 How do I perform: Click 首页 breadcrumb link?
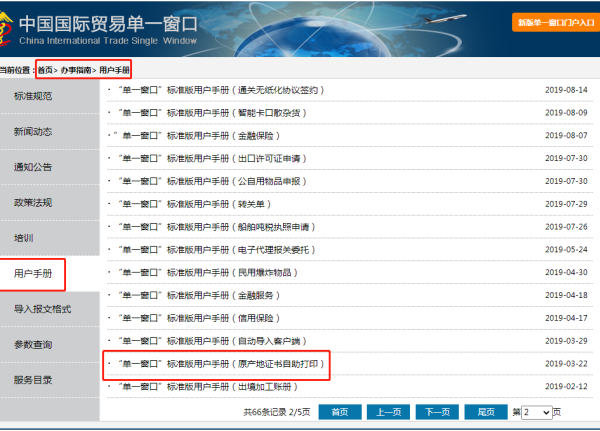click(45, 70)
